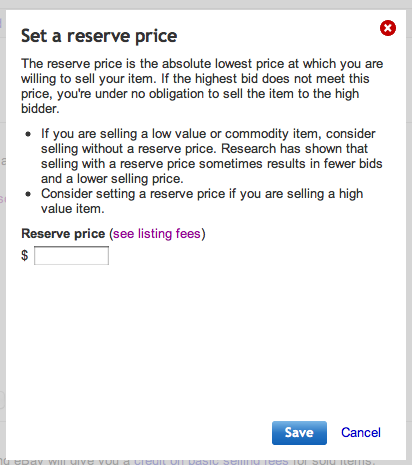
Task: Click the 'Set a reserve price' heading
Action: (x=99, y=36)
